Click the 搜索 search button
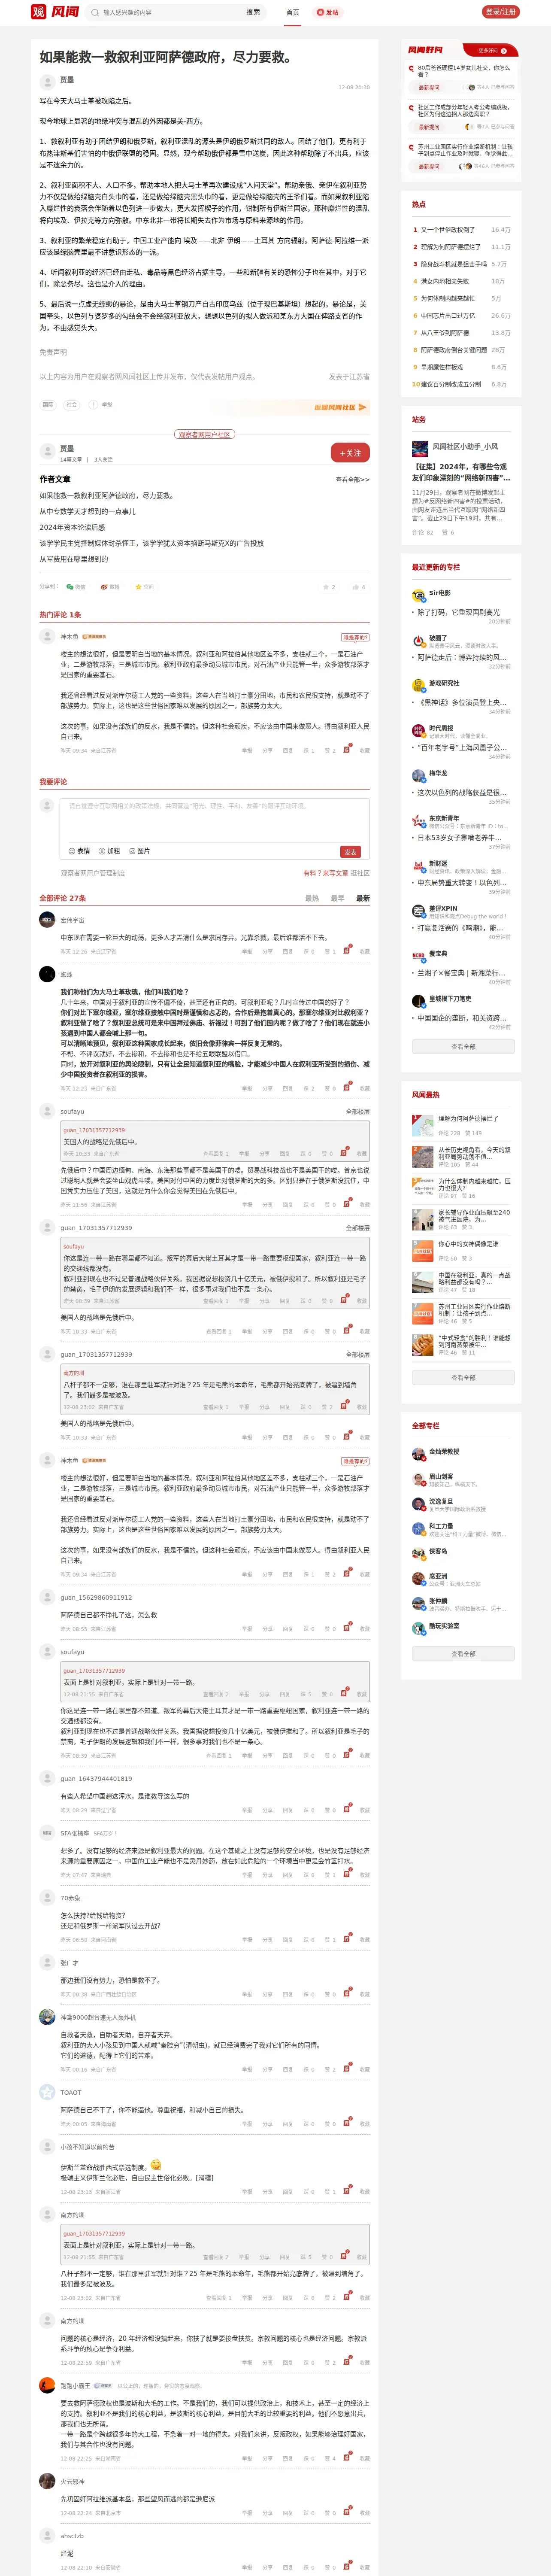The image size is (551, 2576). [x=253, y=12]
